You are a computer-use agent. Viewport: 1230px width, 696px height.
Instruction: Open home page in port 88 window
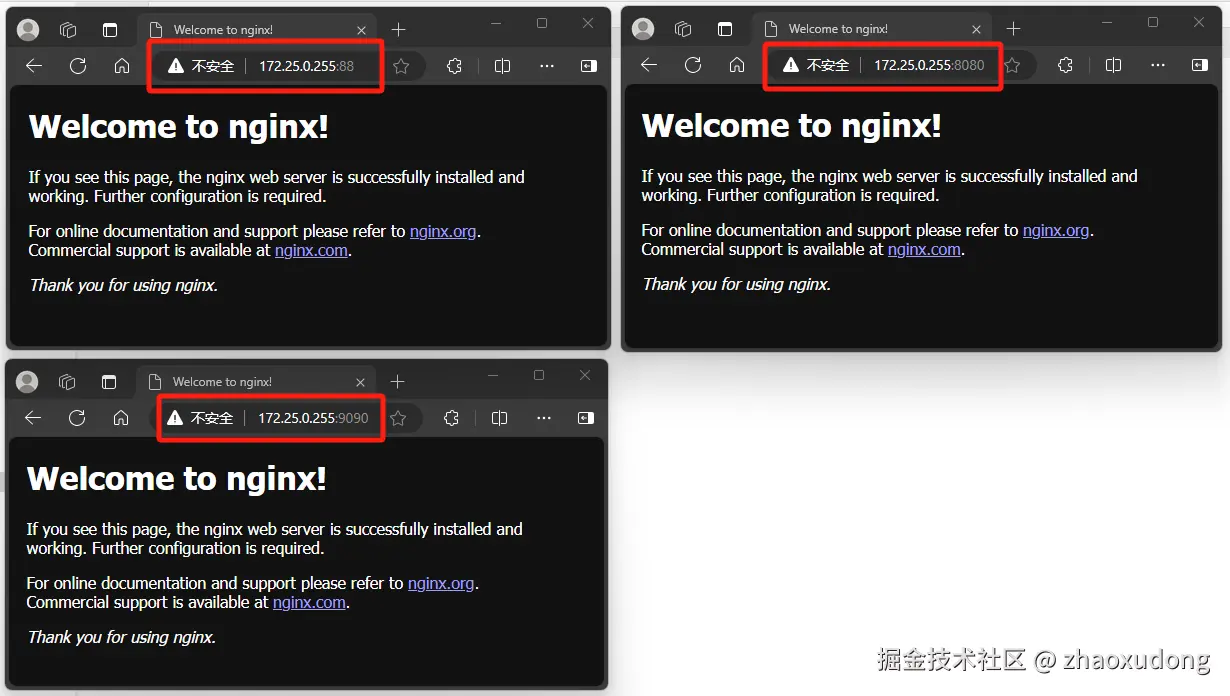(x=122, y=66)
